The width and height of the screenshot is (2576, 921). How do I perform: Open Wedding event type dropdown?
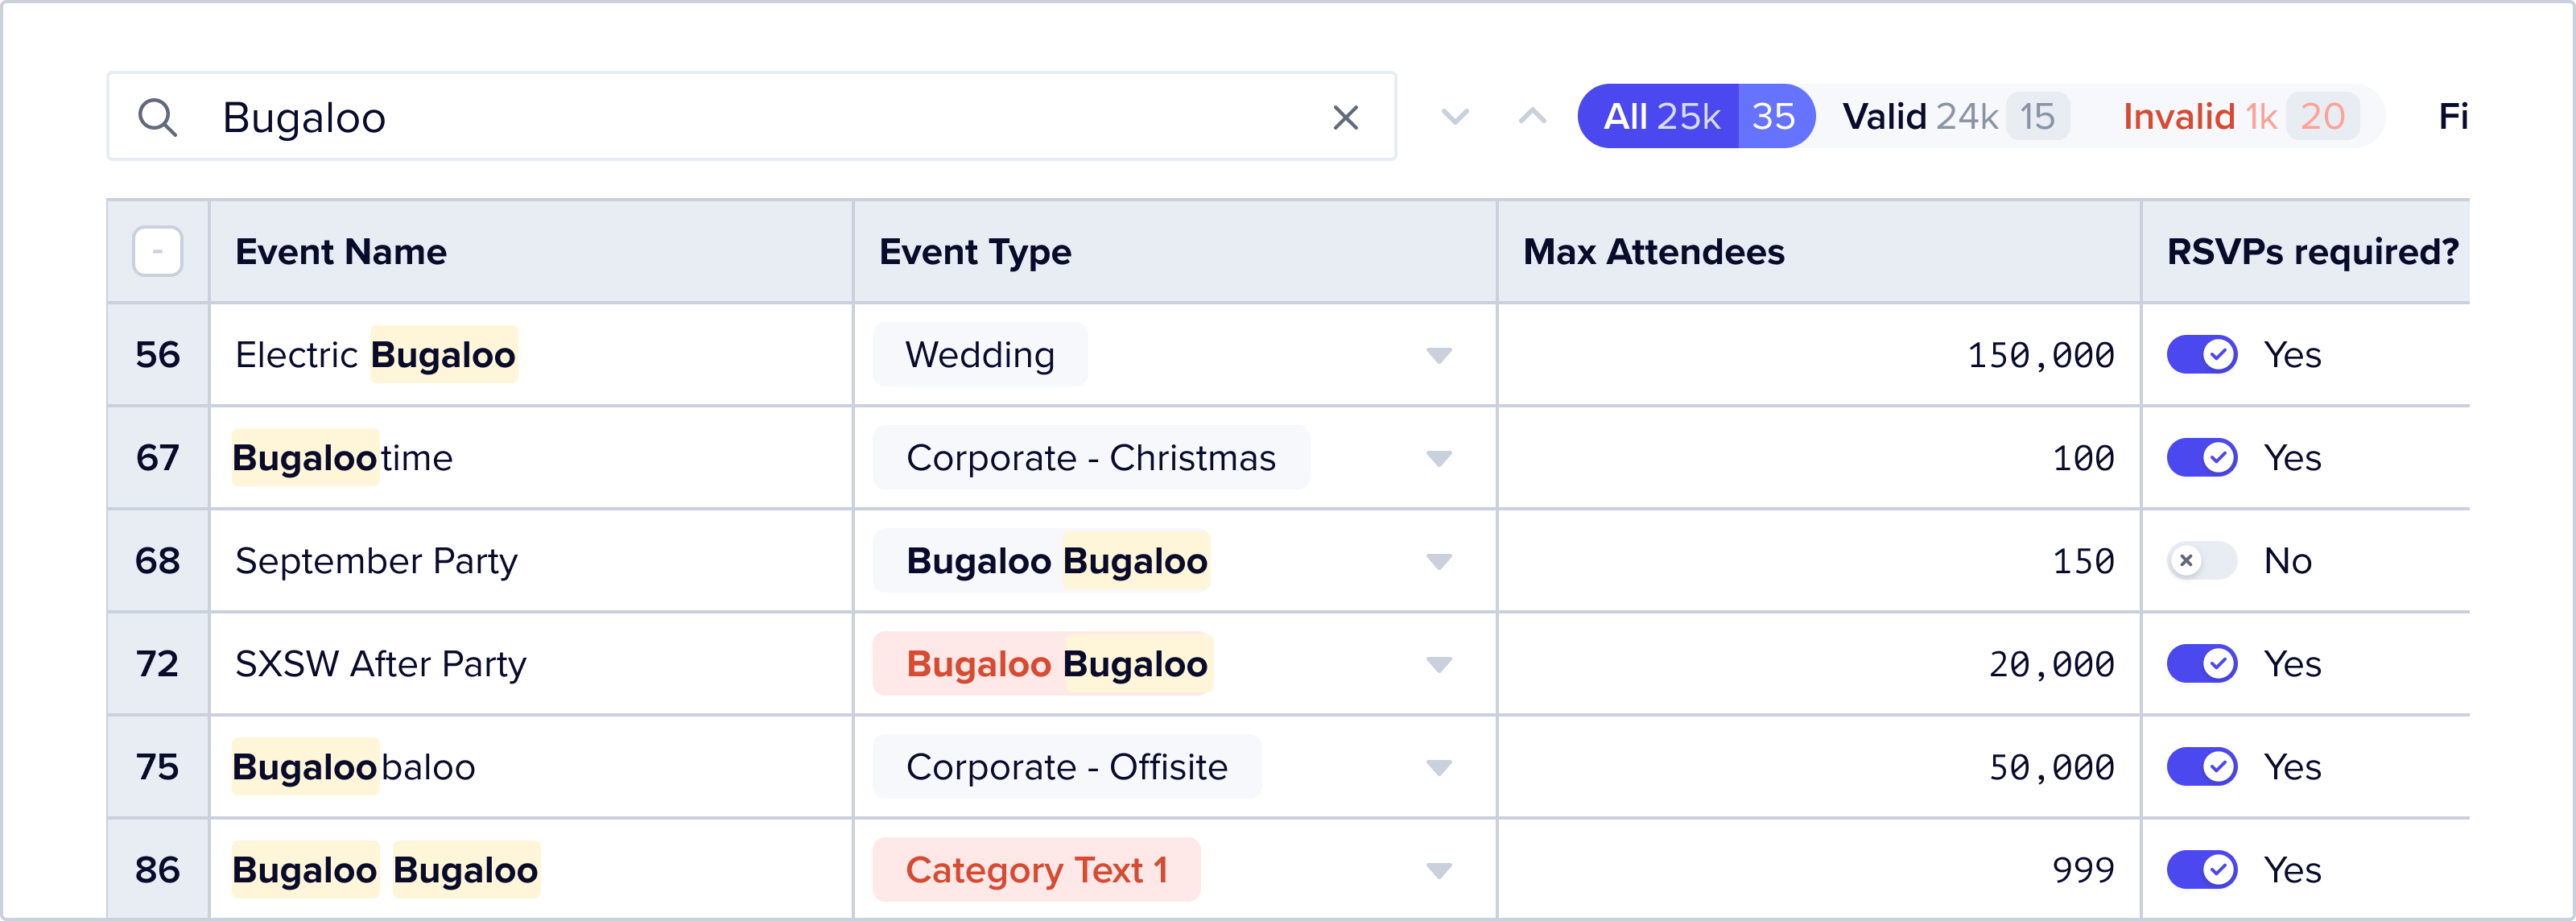(x=1438, y=355)
